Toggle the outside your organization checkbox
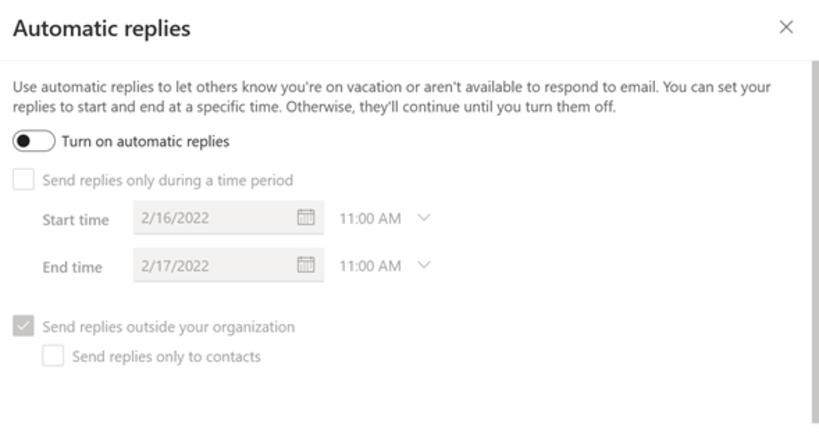 pyautogui.click(x=24, y=327)
